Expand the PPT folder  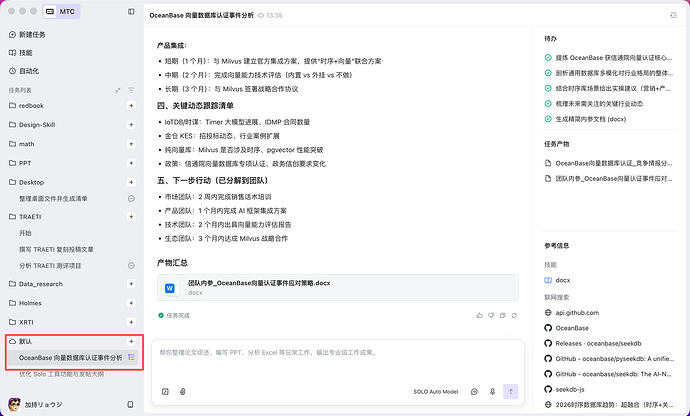tap(20, 163)
